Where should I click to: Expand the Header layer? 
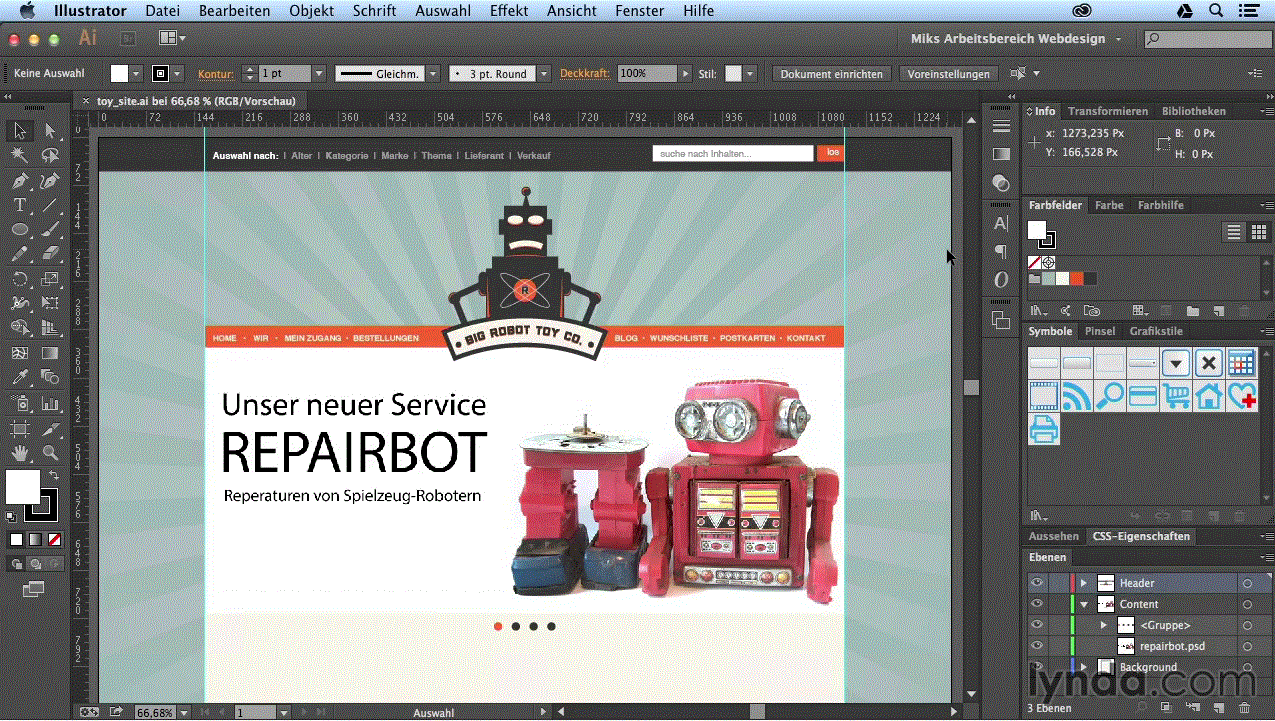pos(1083,583)
